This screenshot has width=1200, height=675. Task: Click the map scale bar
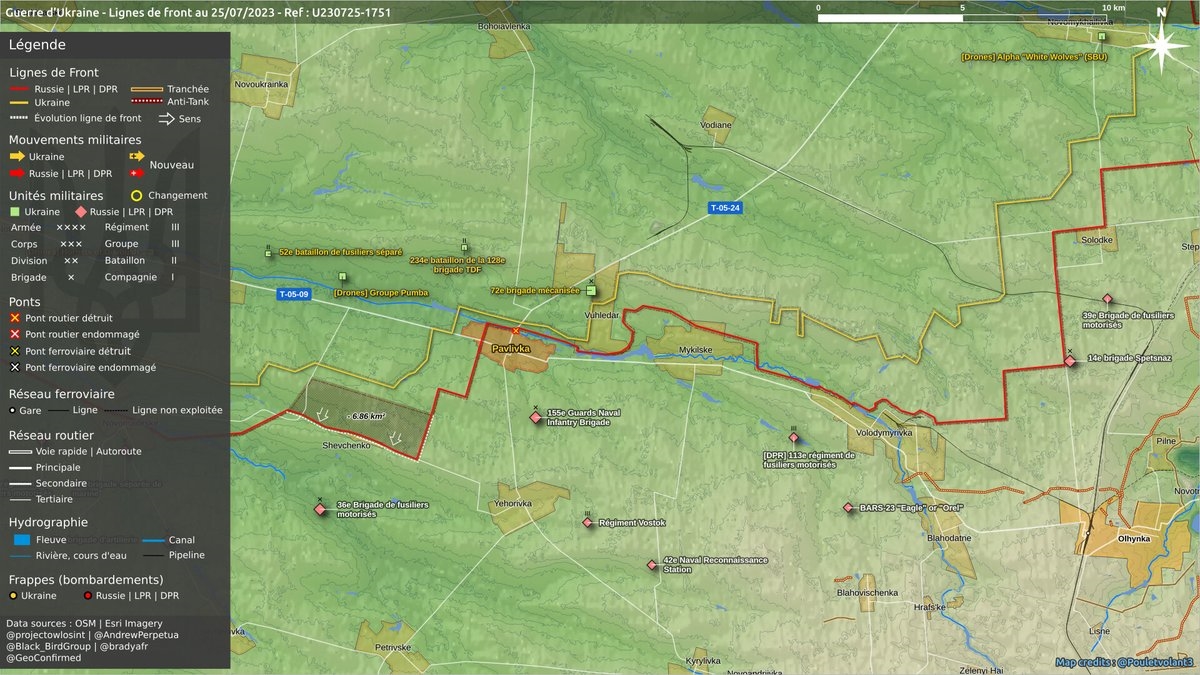(x=962, y=17)
